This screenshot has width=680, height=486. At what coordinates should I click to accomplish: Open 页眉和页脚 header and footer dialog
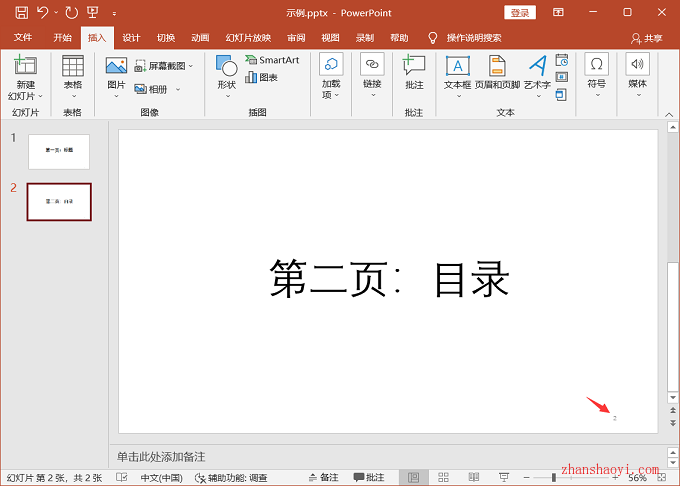click(497, 72)
